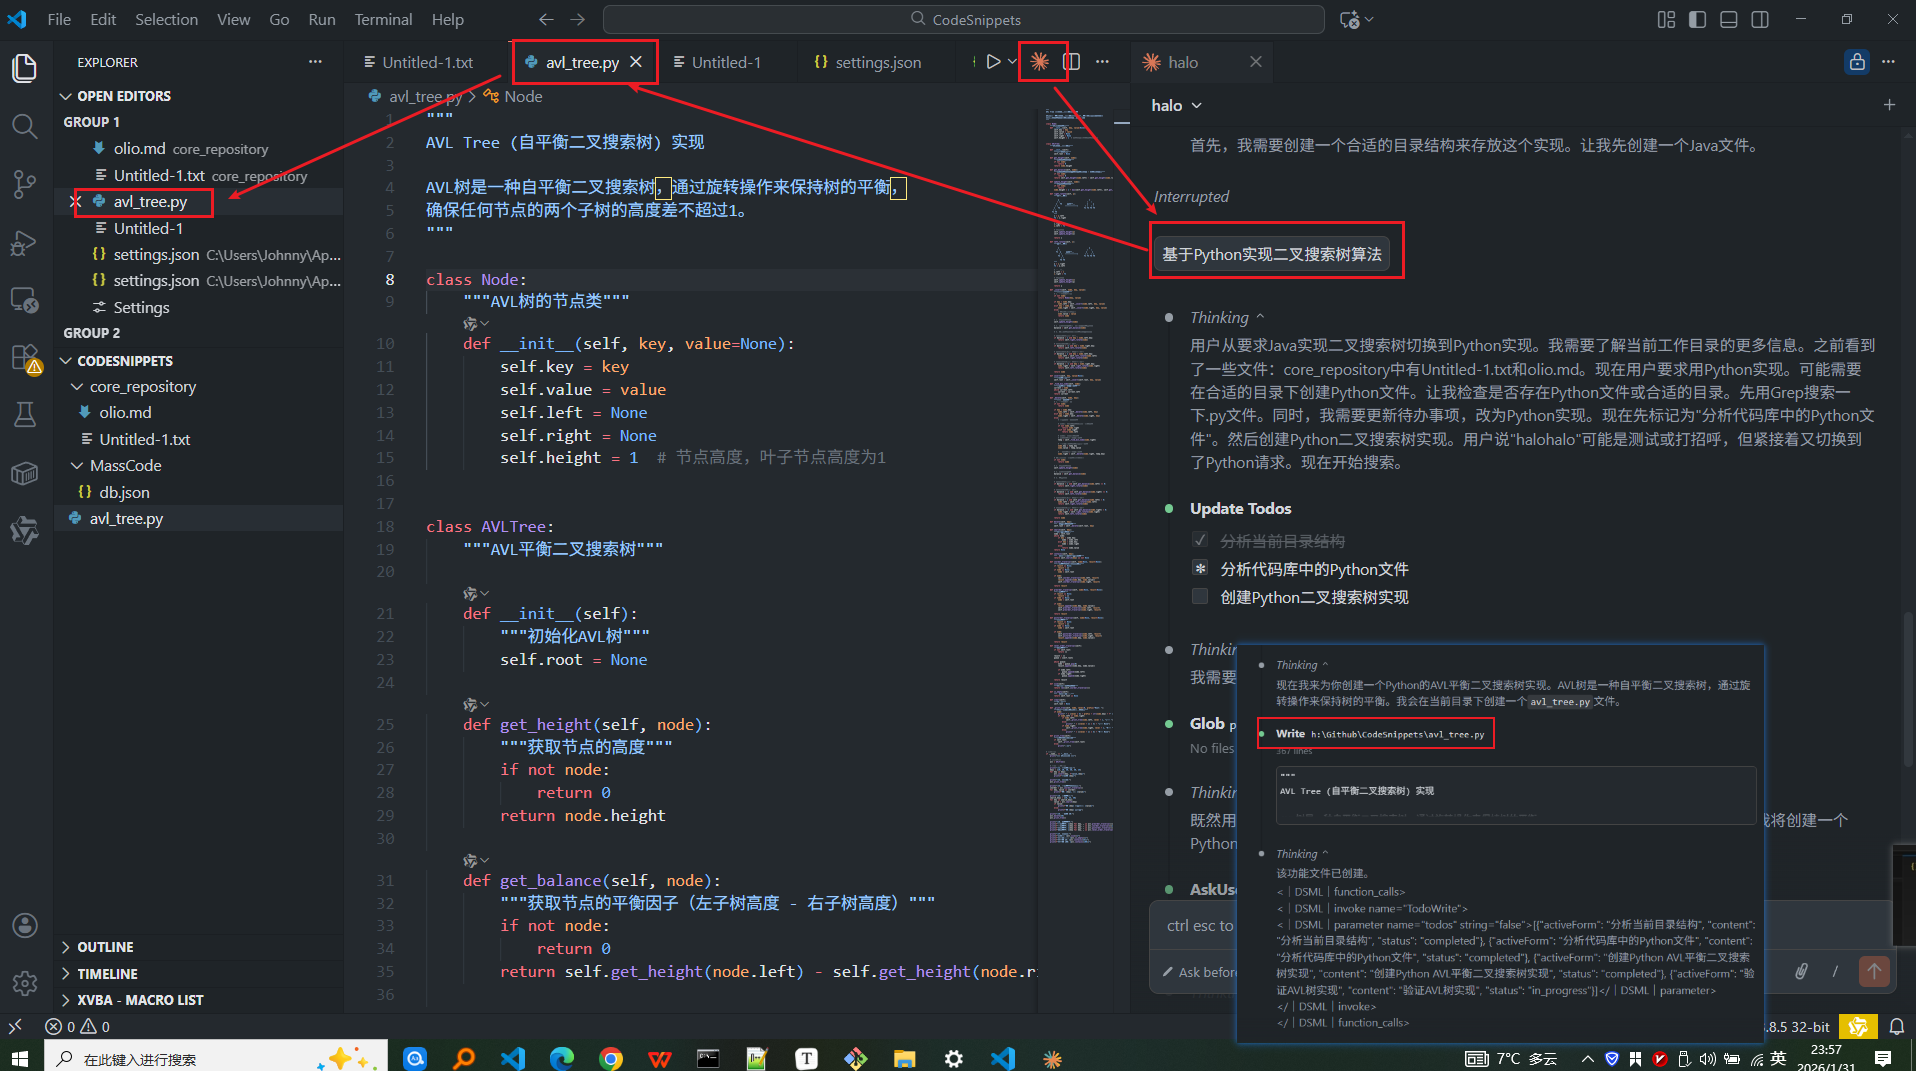
Task: Show errors and warnings count in status bar
Action: tap(78, 1027)
